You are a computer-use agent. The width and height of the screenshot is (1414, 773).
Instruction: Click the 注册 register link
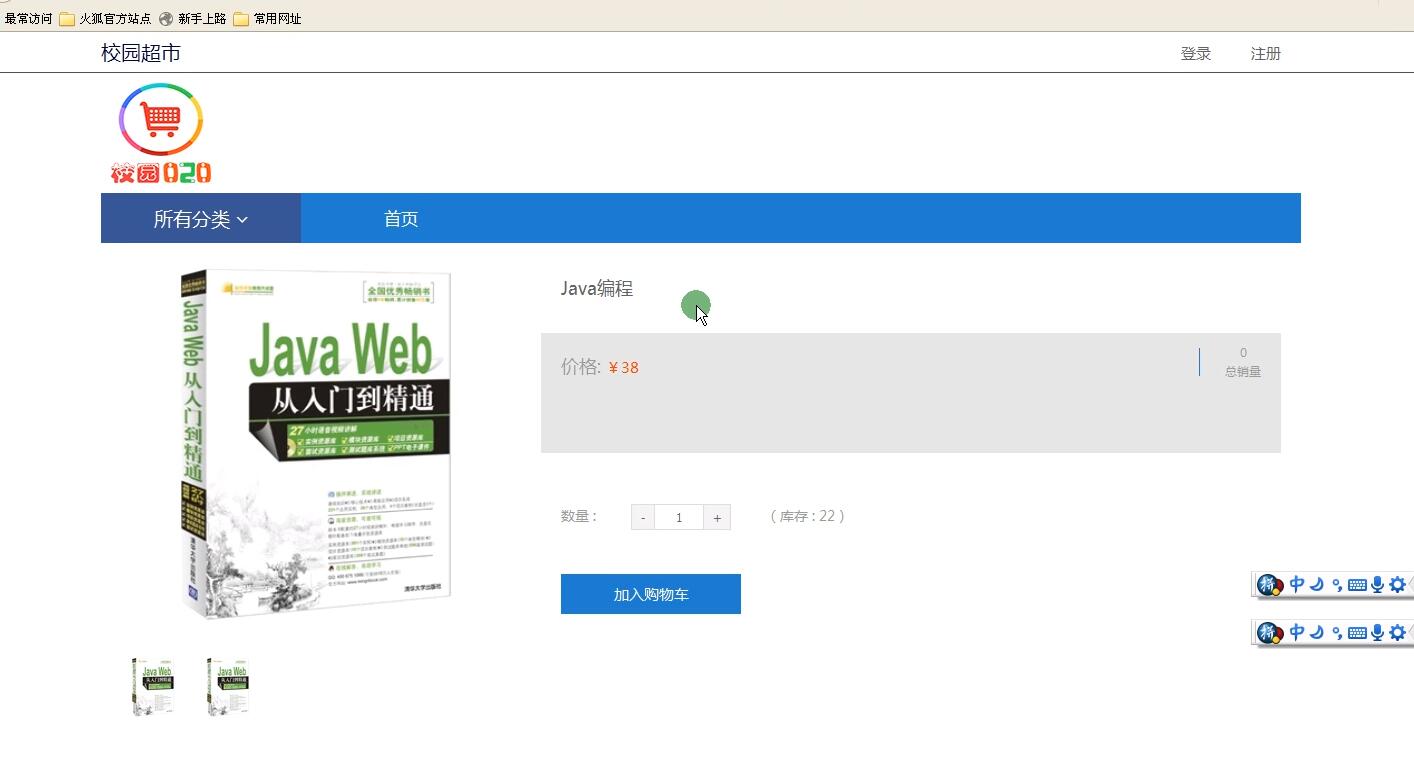click(x=1266, y=54)
